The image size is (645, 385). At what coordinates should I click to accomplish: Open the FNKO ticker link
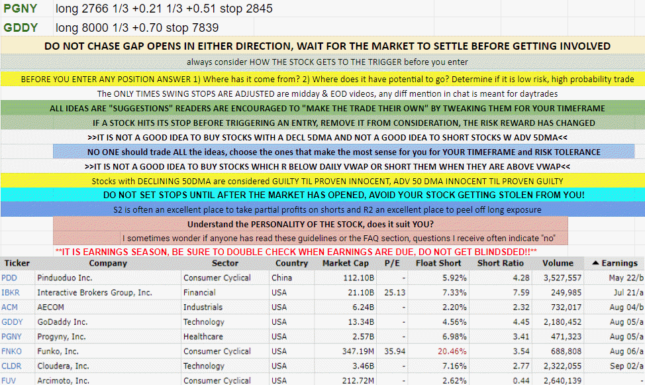tap(12, 352)
